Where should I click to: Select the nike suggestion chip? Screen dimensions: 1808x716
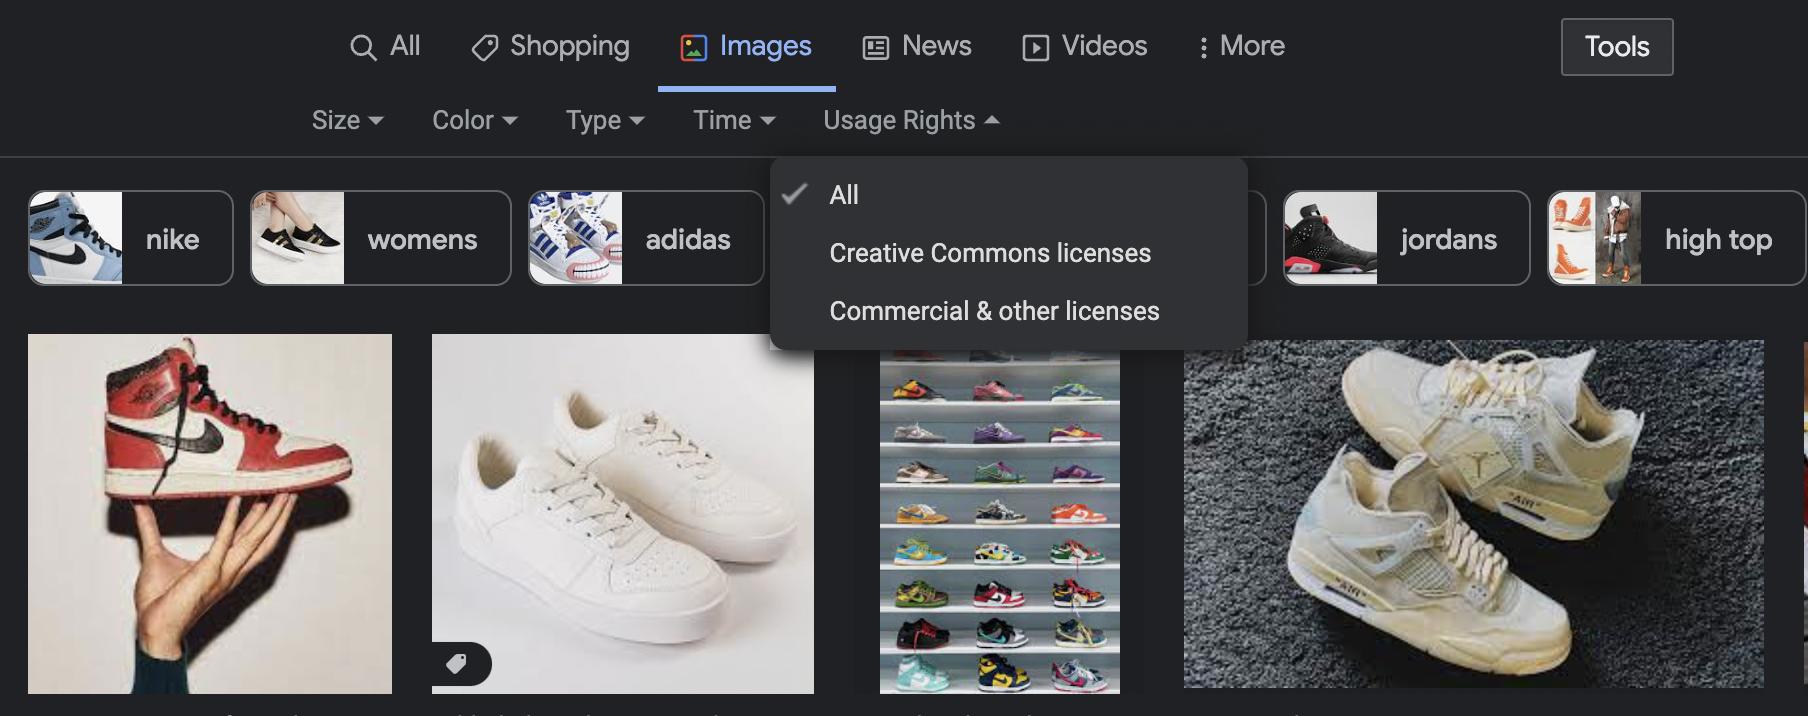pos(131,238)
